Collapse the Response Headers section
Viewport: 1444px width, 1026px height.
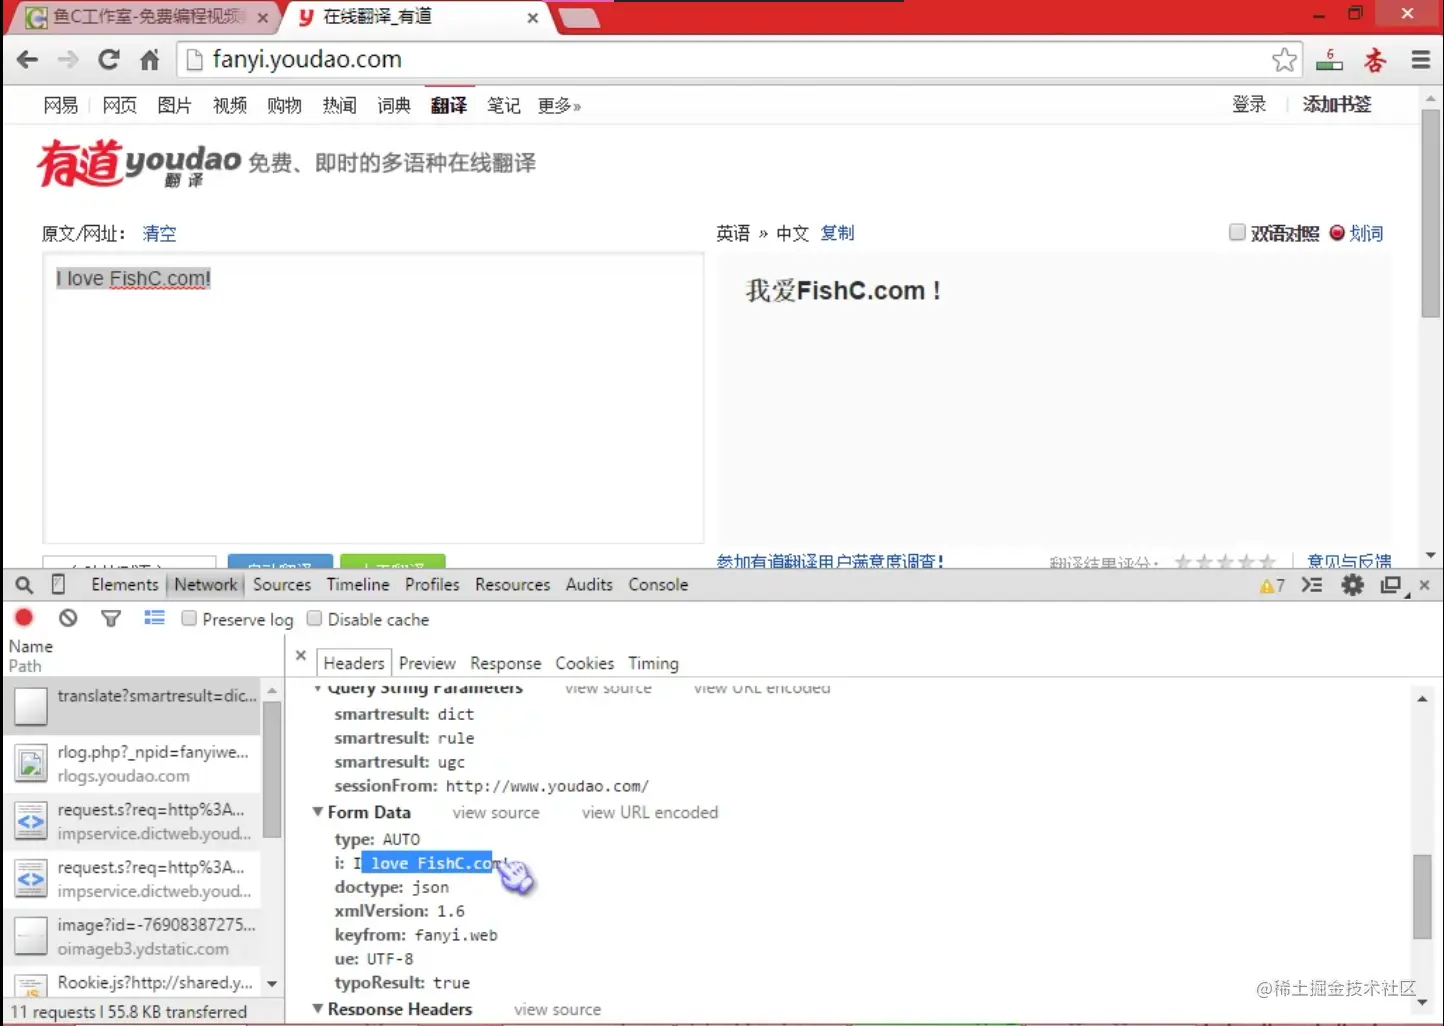tap(318, 1009)
